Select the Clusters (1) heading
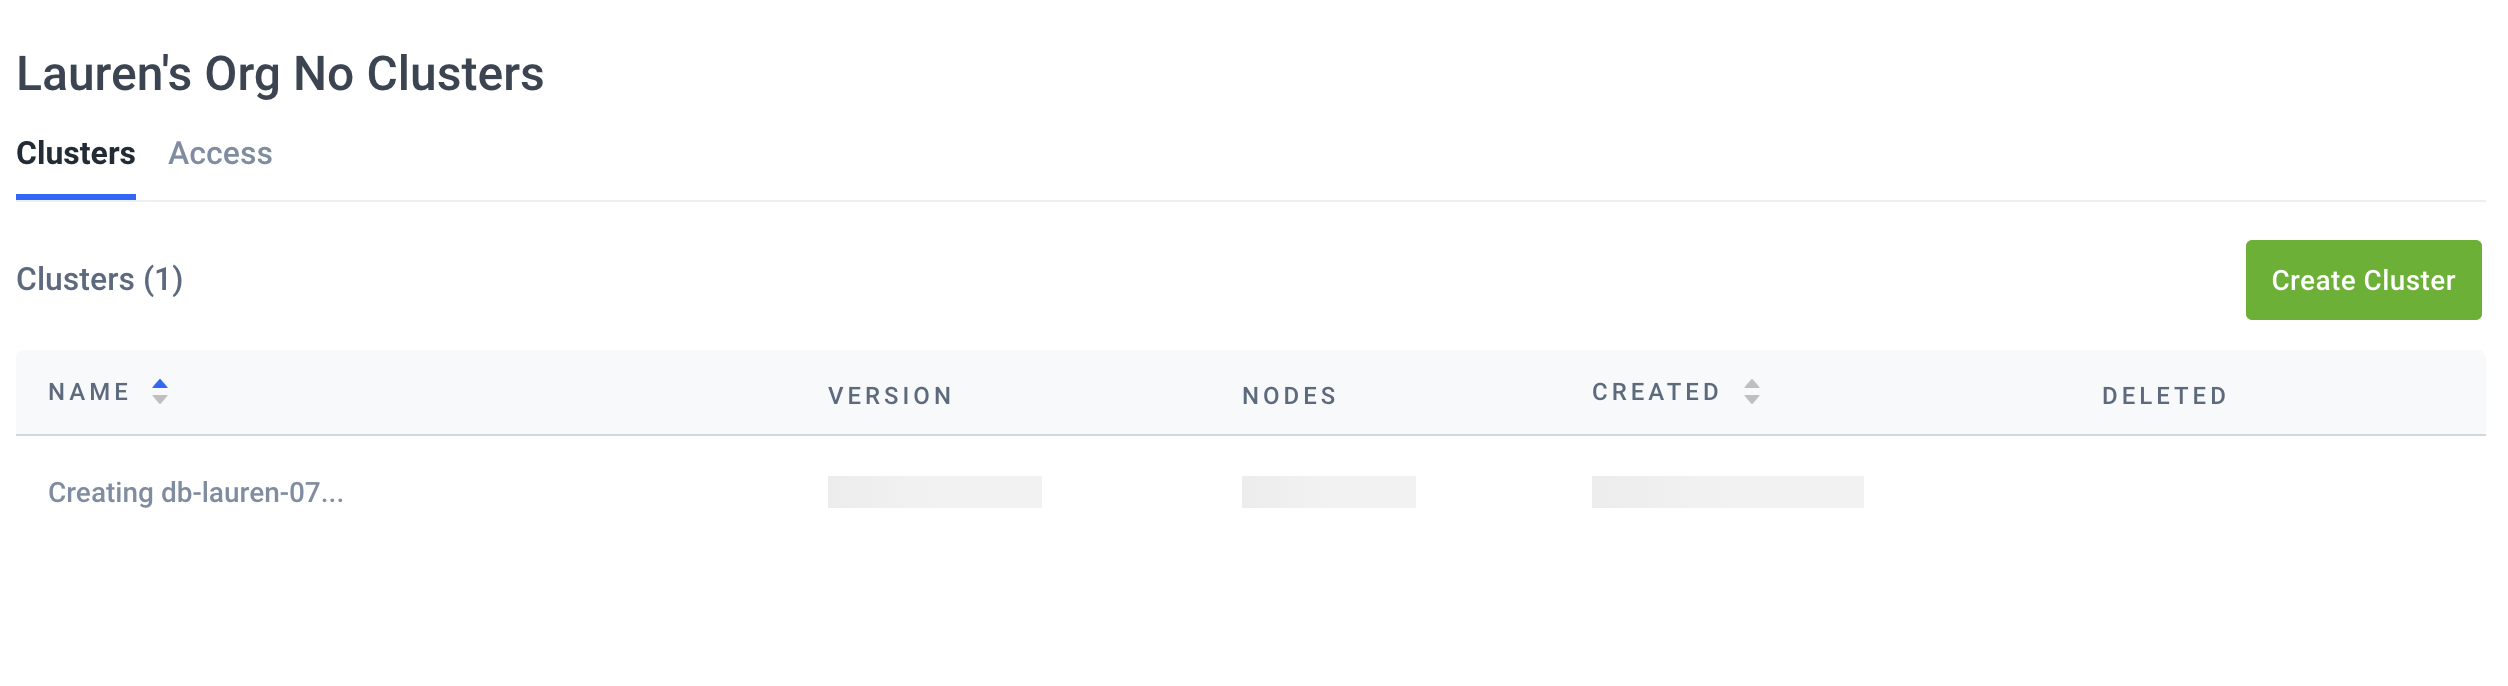The width and height of the screenshot is (2508, 686). pos(100,280)
